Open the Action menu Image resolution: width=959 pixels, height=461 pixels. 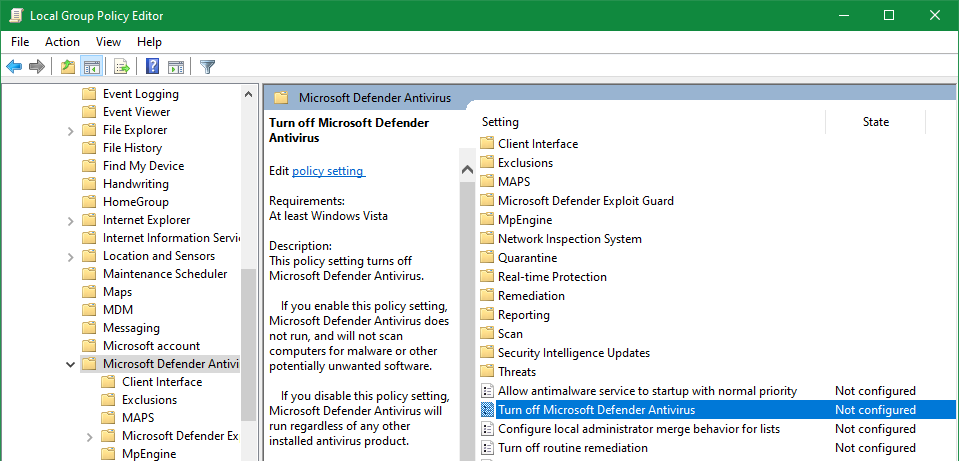coord(62,42)
